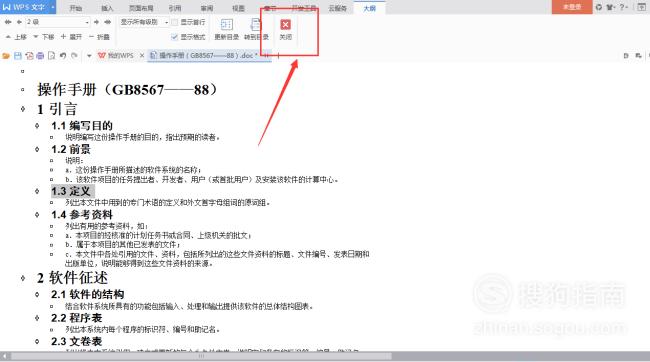Click the outline marker beside 2.1 软件的结构
650x362 pixels.
(37, 294)
